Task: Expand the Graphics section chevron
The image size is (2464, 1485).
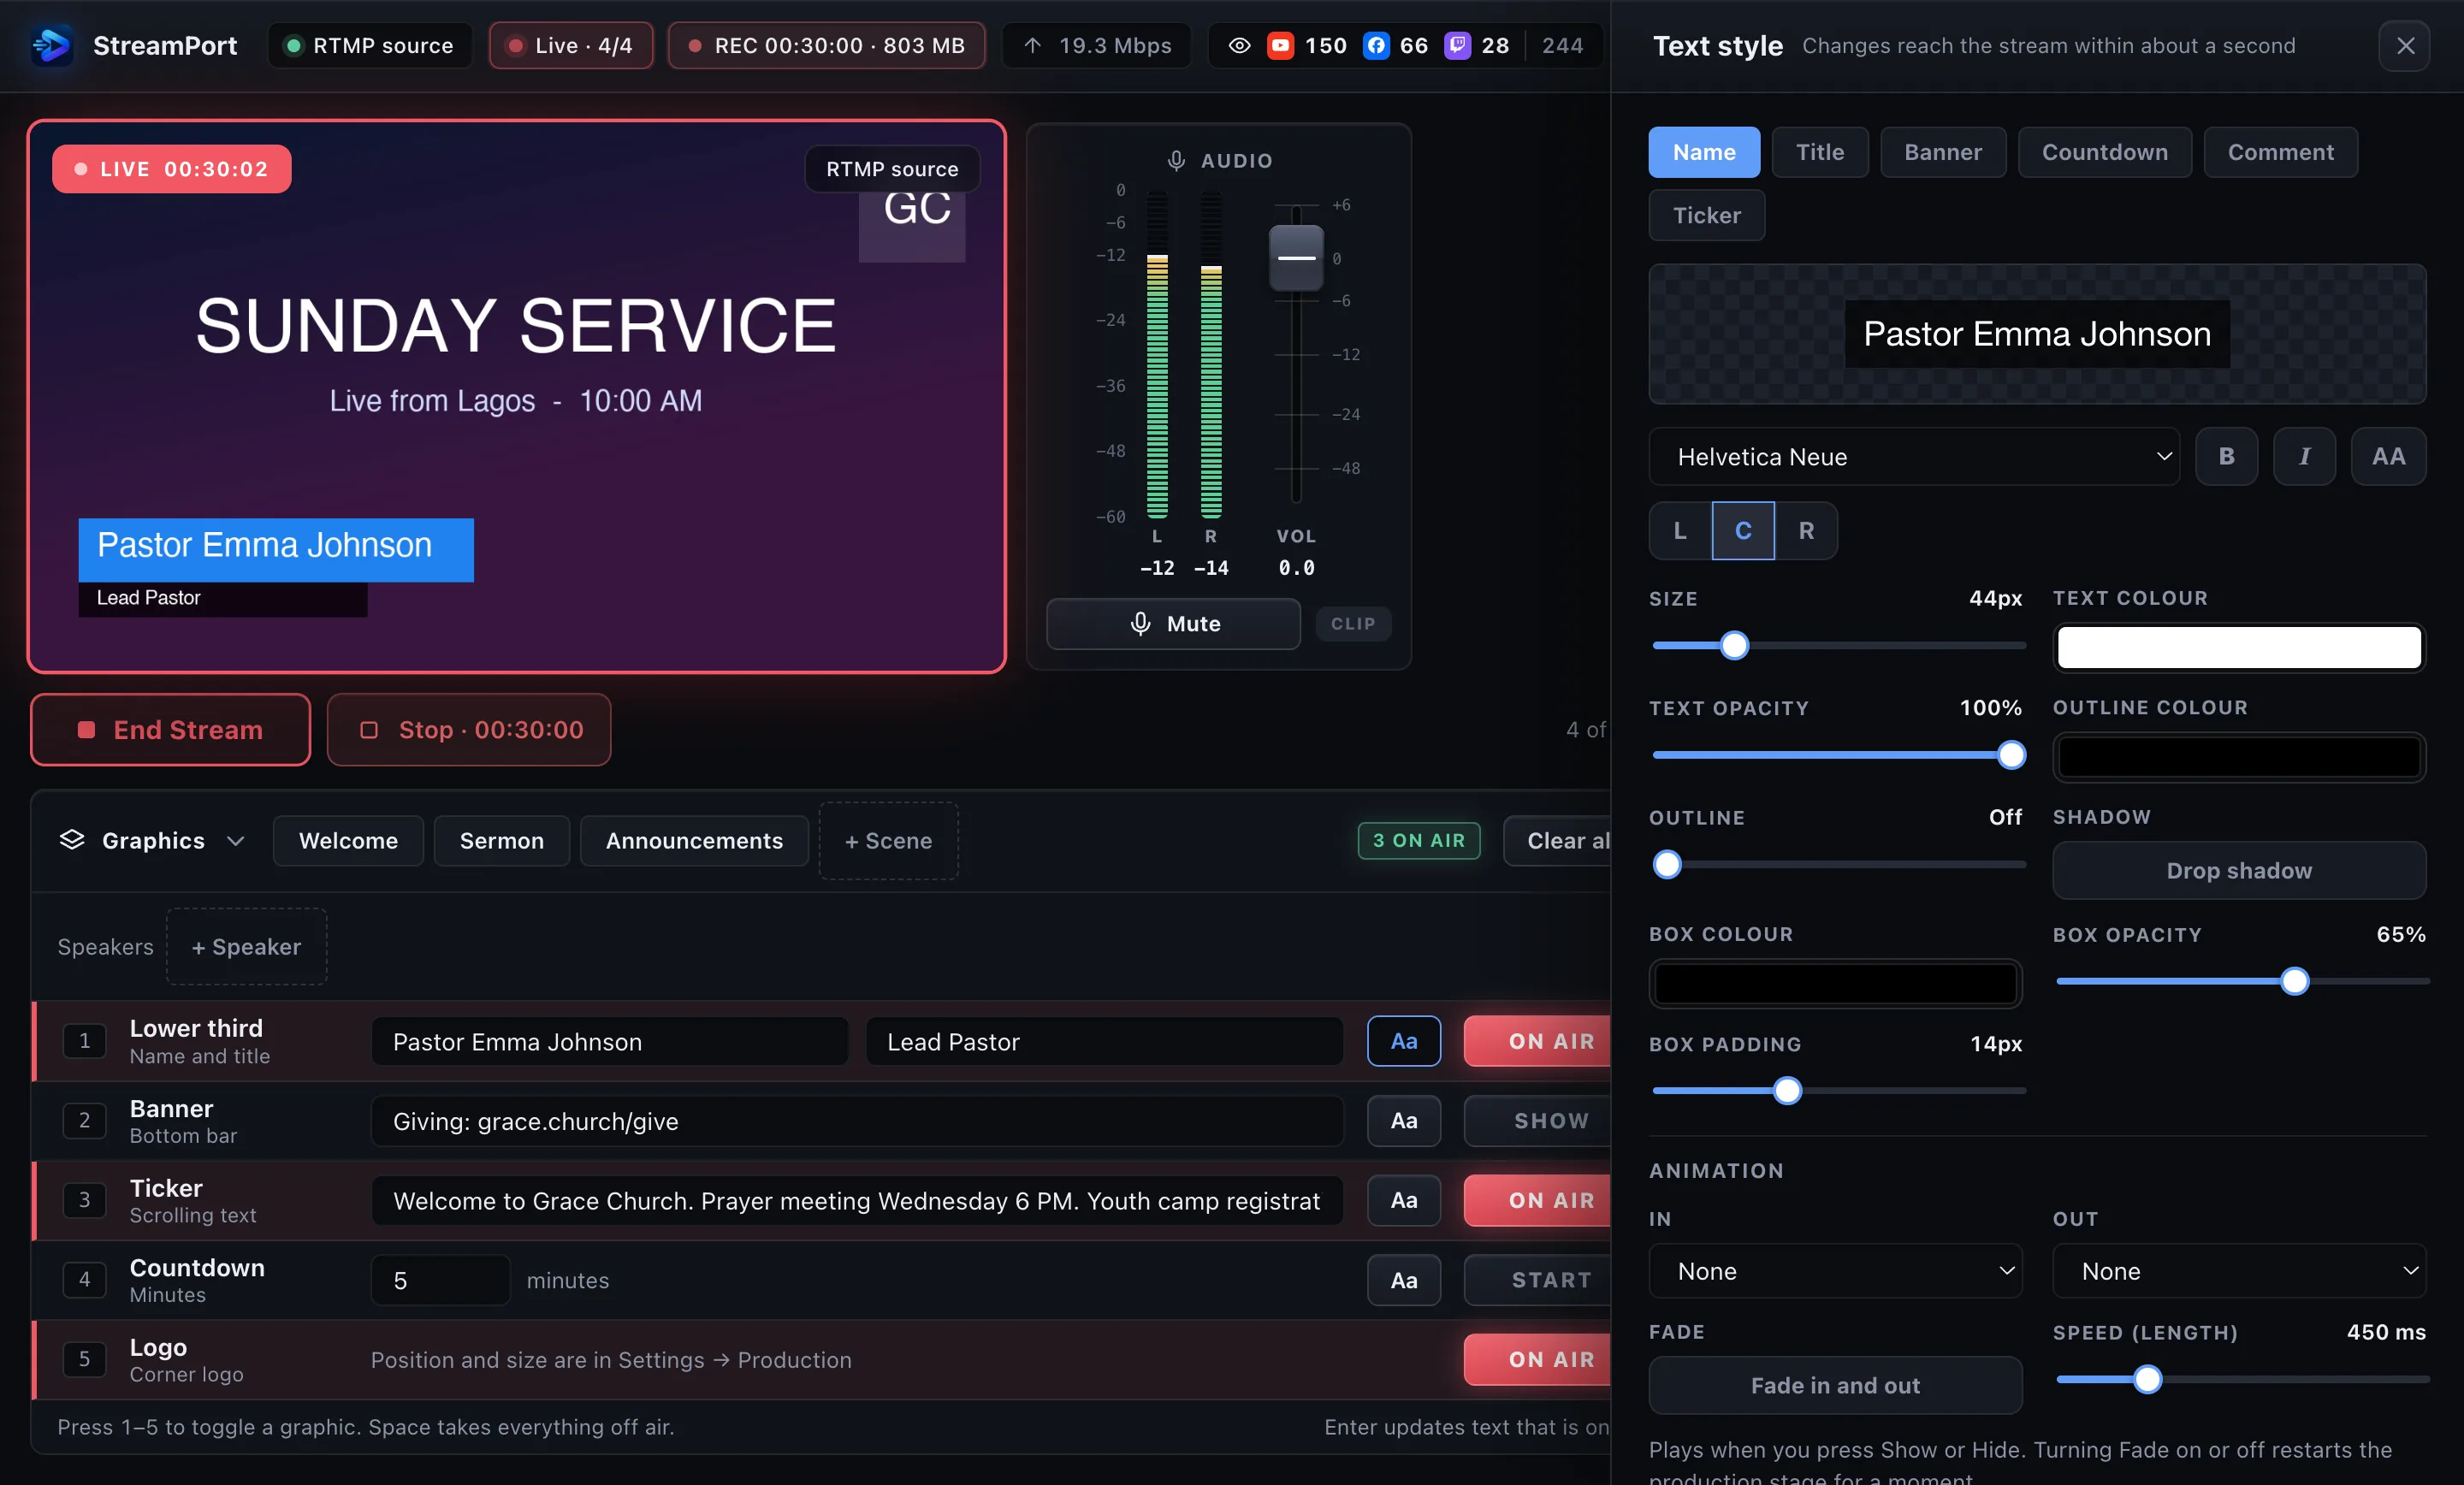Action: (x=236, y=840)
